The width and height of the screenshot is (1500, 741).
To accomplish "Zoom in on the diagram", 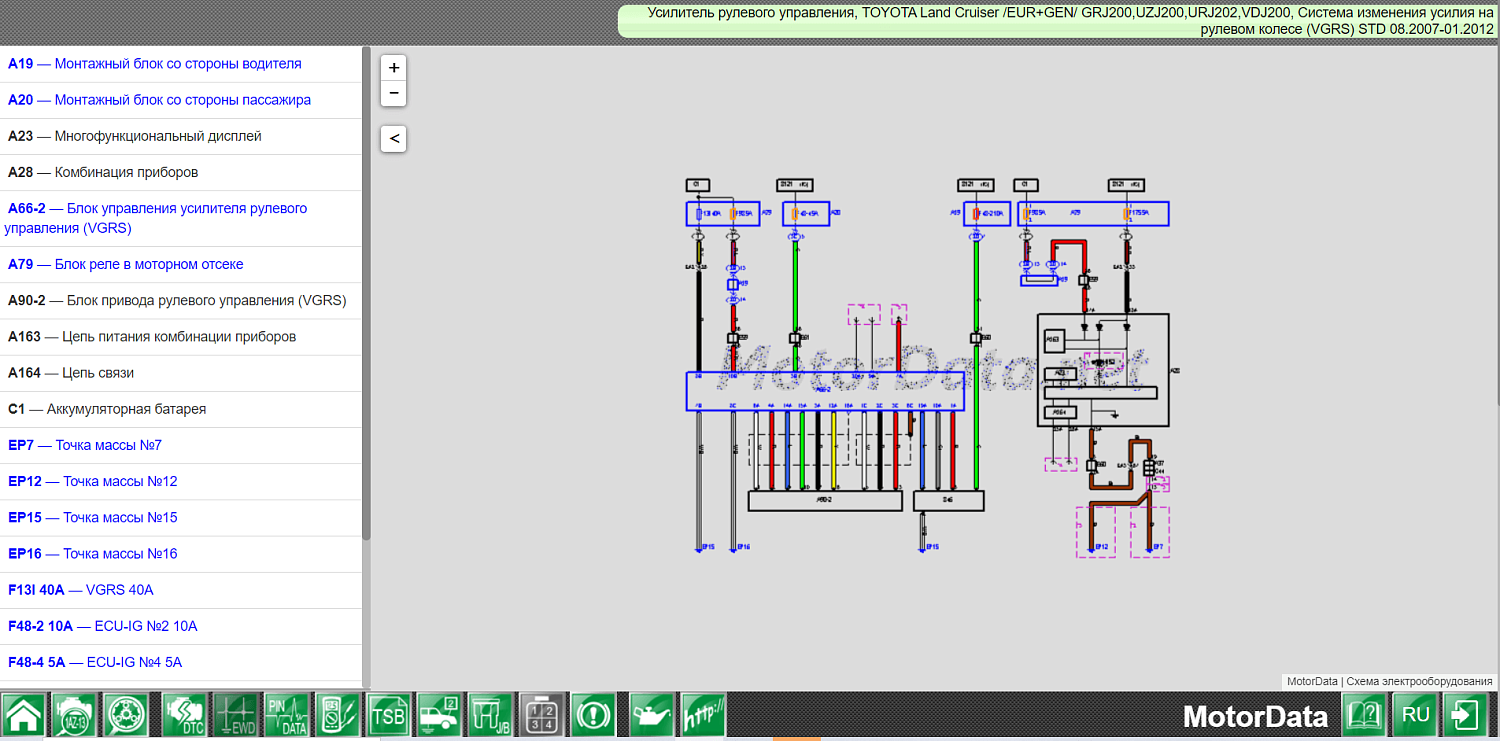I will tap(394, 68).
